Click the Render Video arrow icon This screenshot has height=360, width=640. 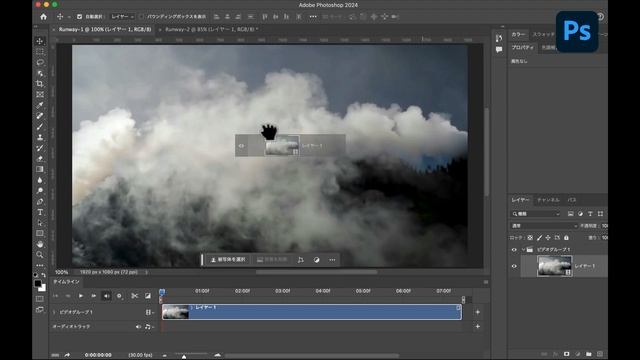(67, 355)
